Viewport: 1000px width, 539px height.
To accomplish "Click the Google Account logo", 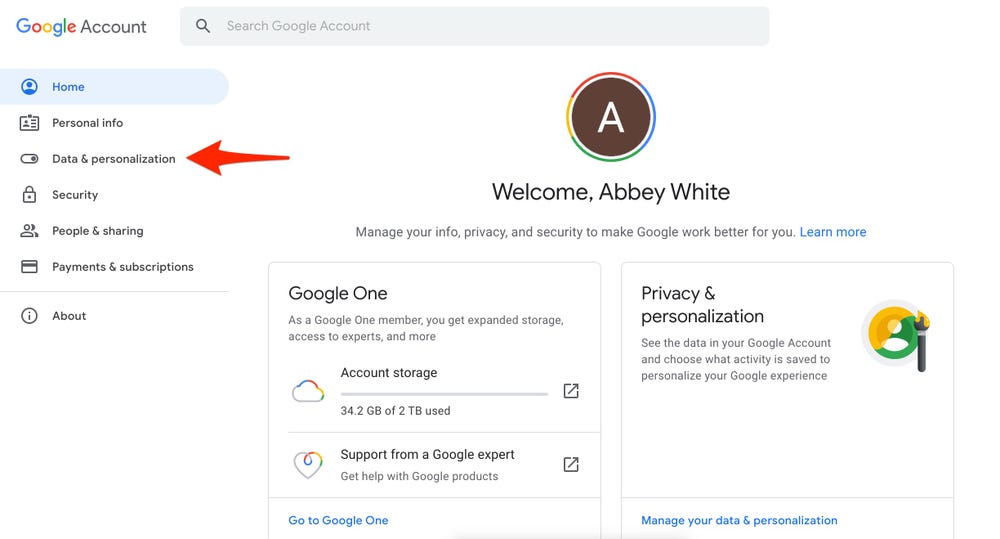I will point(81,27).
